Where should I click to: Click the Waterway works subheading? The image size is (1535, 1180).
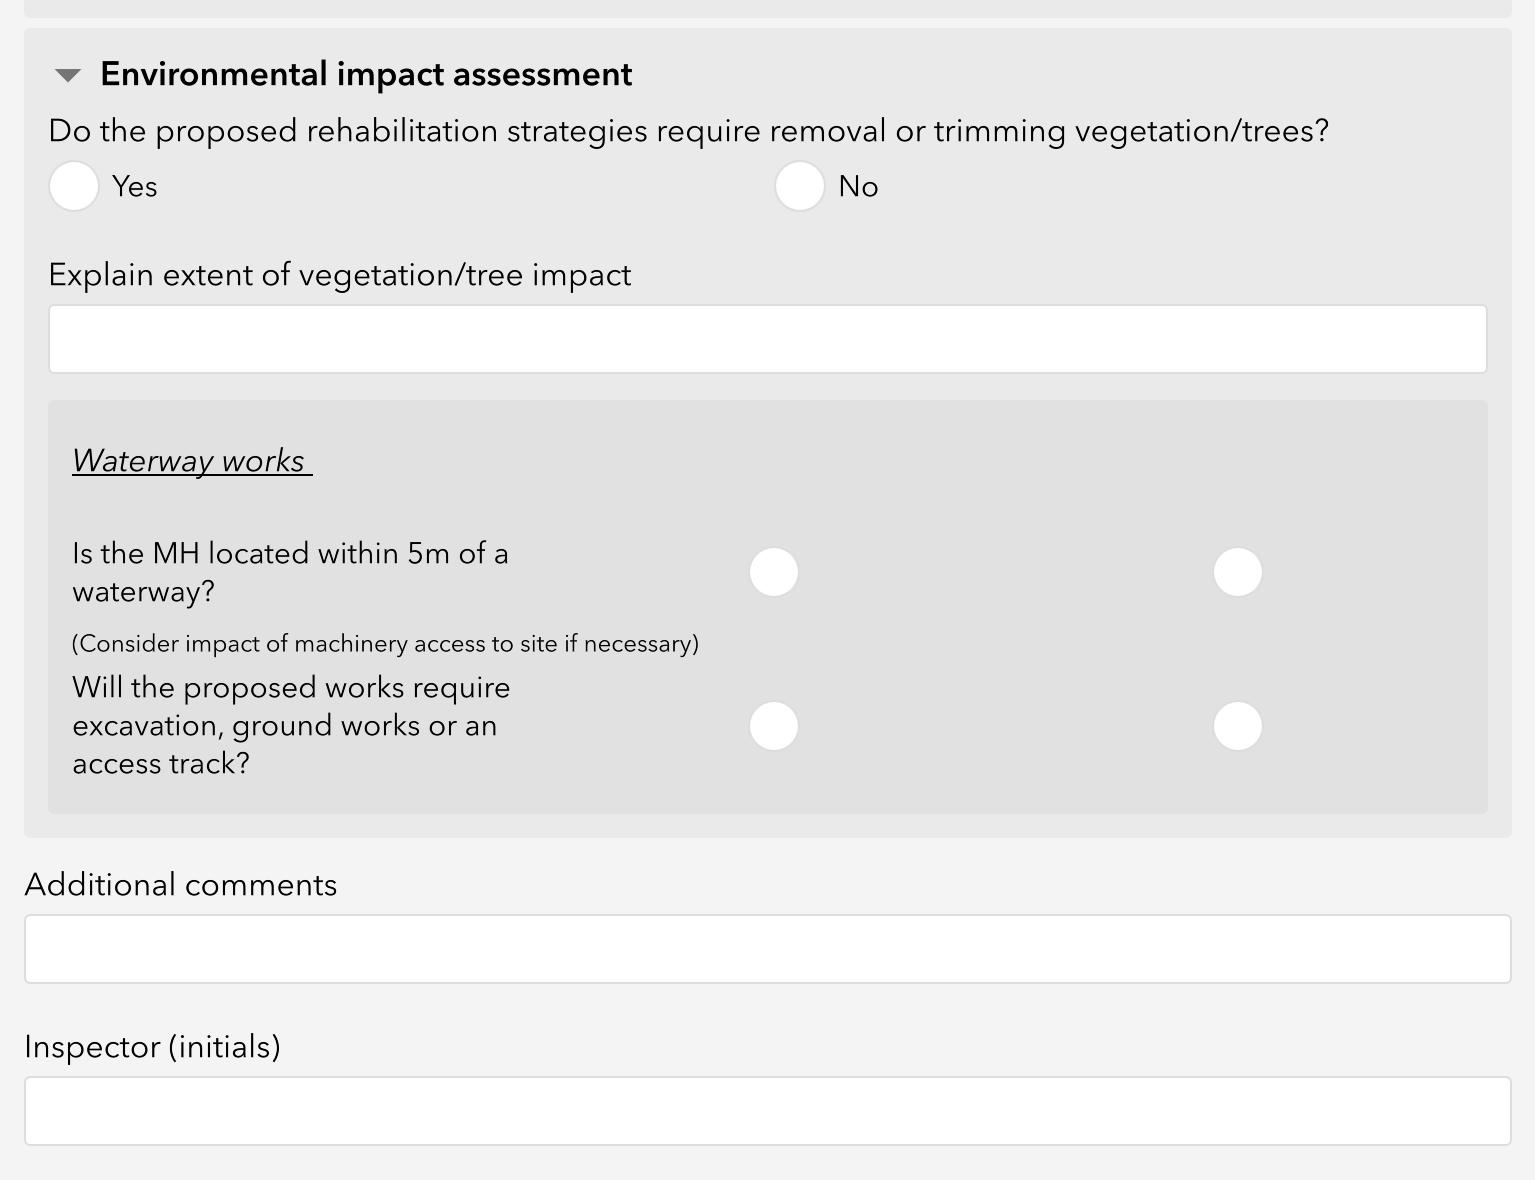click(x=189, y=461)
